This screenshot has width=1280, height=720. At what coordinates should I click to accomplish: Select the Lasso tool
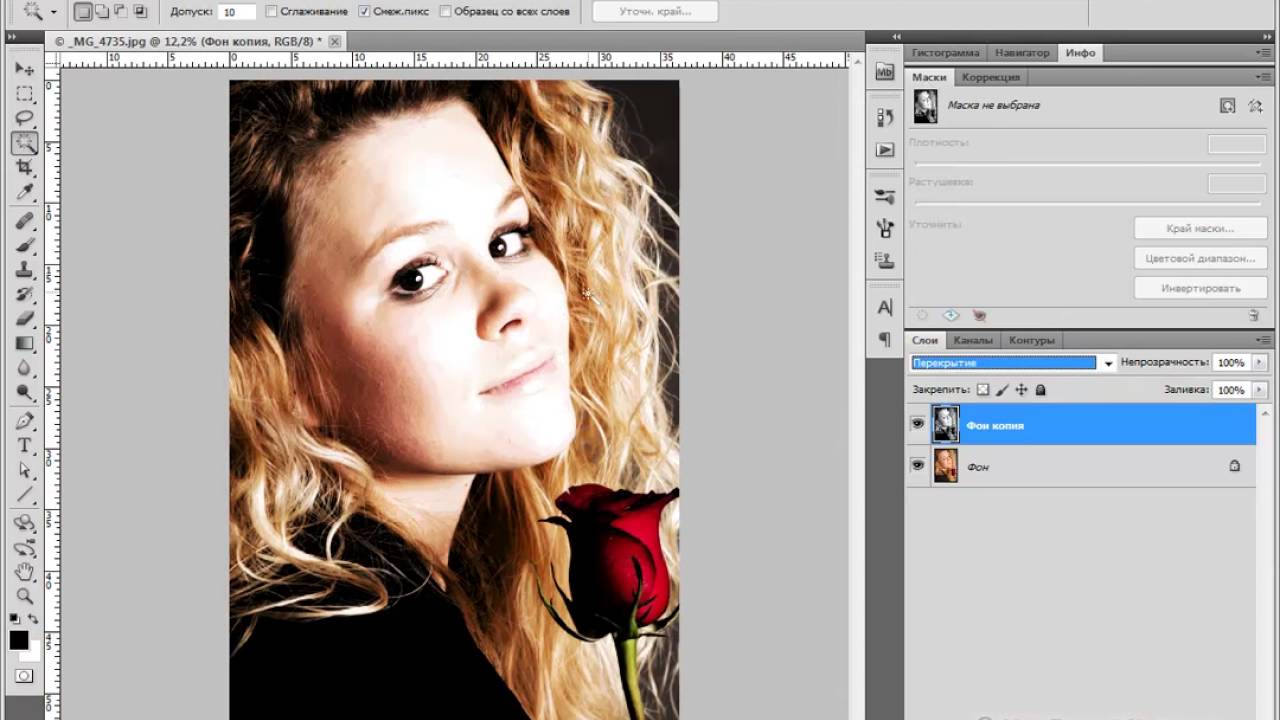(25, 118)
